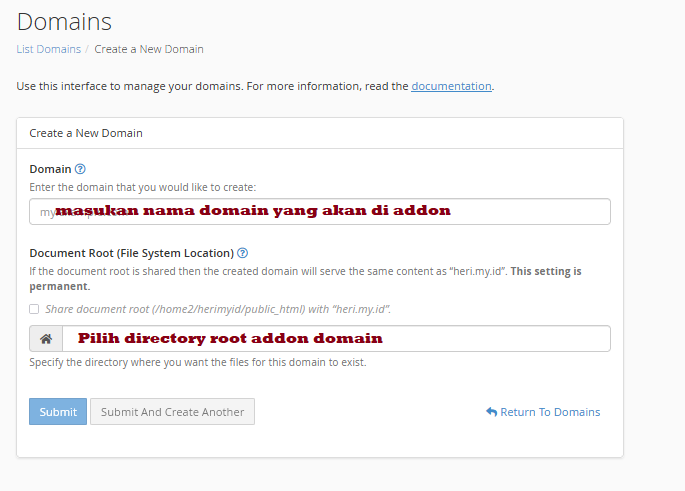Click Submit And Create Another button
The width and height of the screenshot is (685, 491).
[172, 412]
